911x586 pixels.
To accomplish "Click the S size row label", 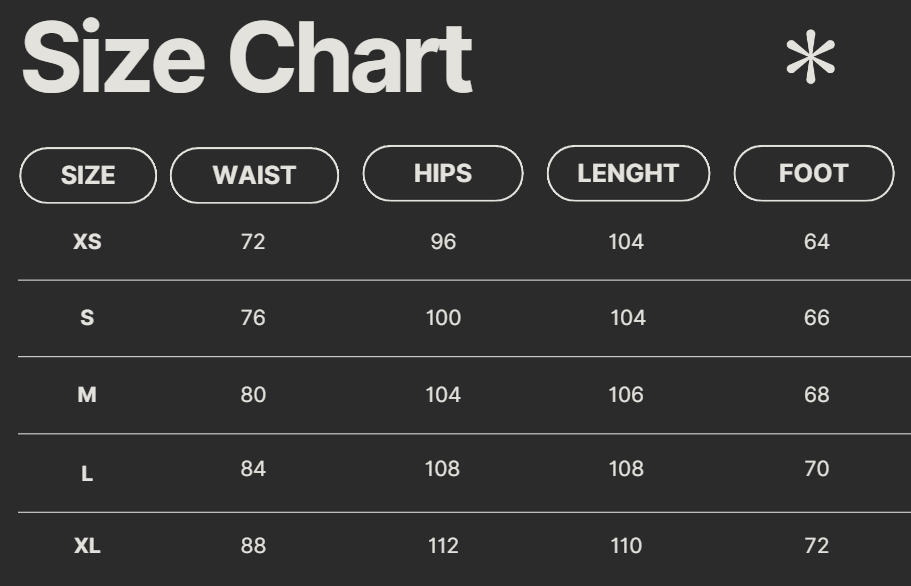I will click(87, 318).
